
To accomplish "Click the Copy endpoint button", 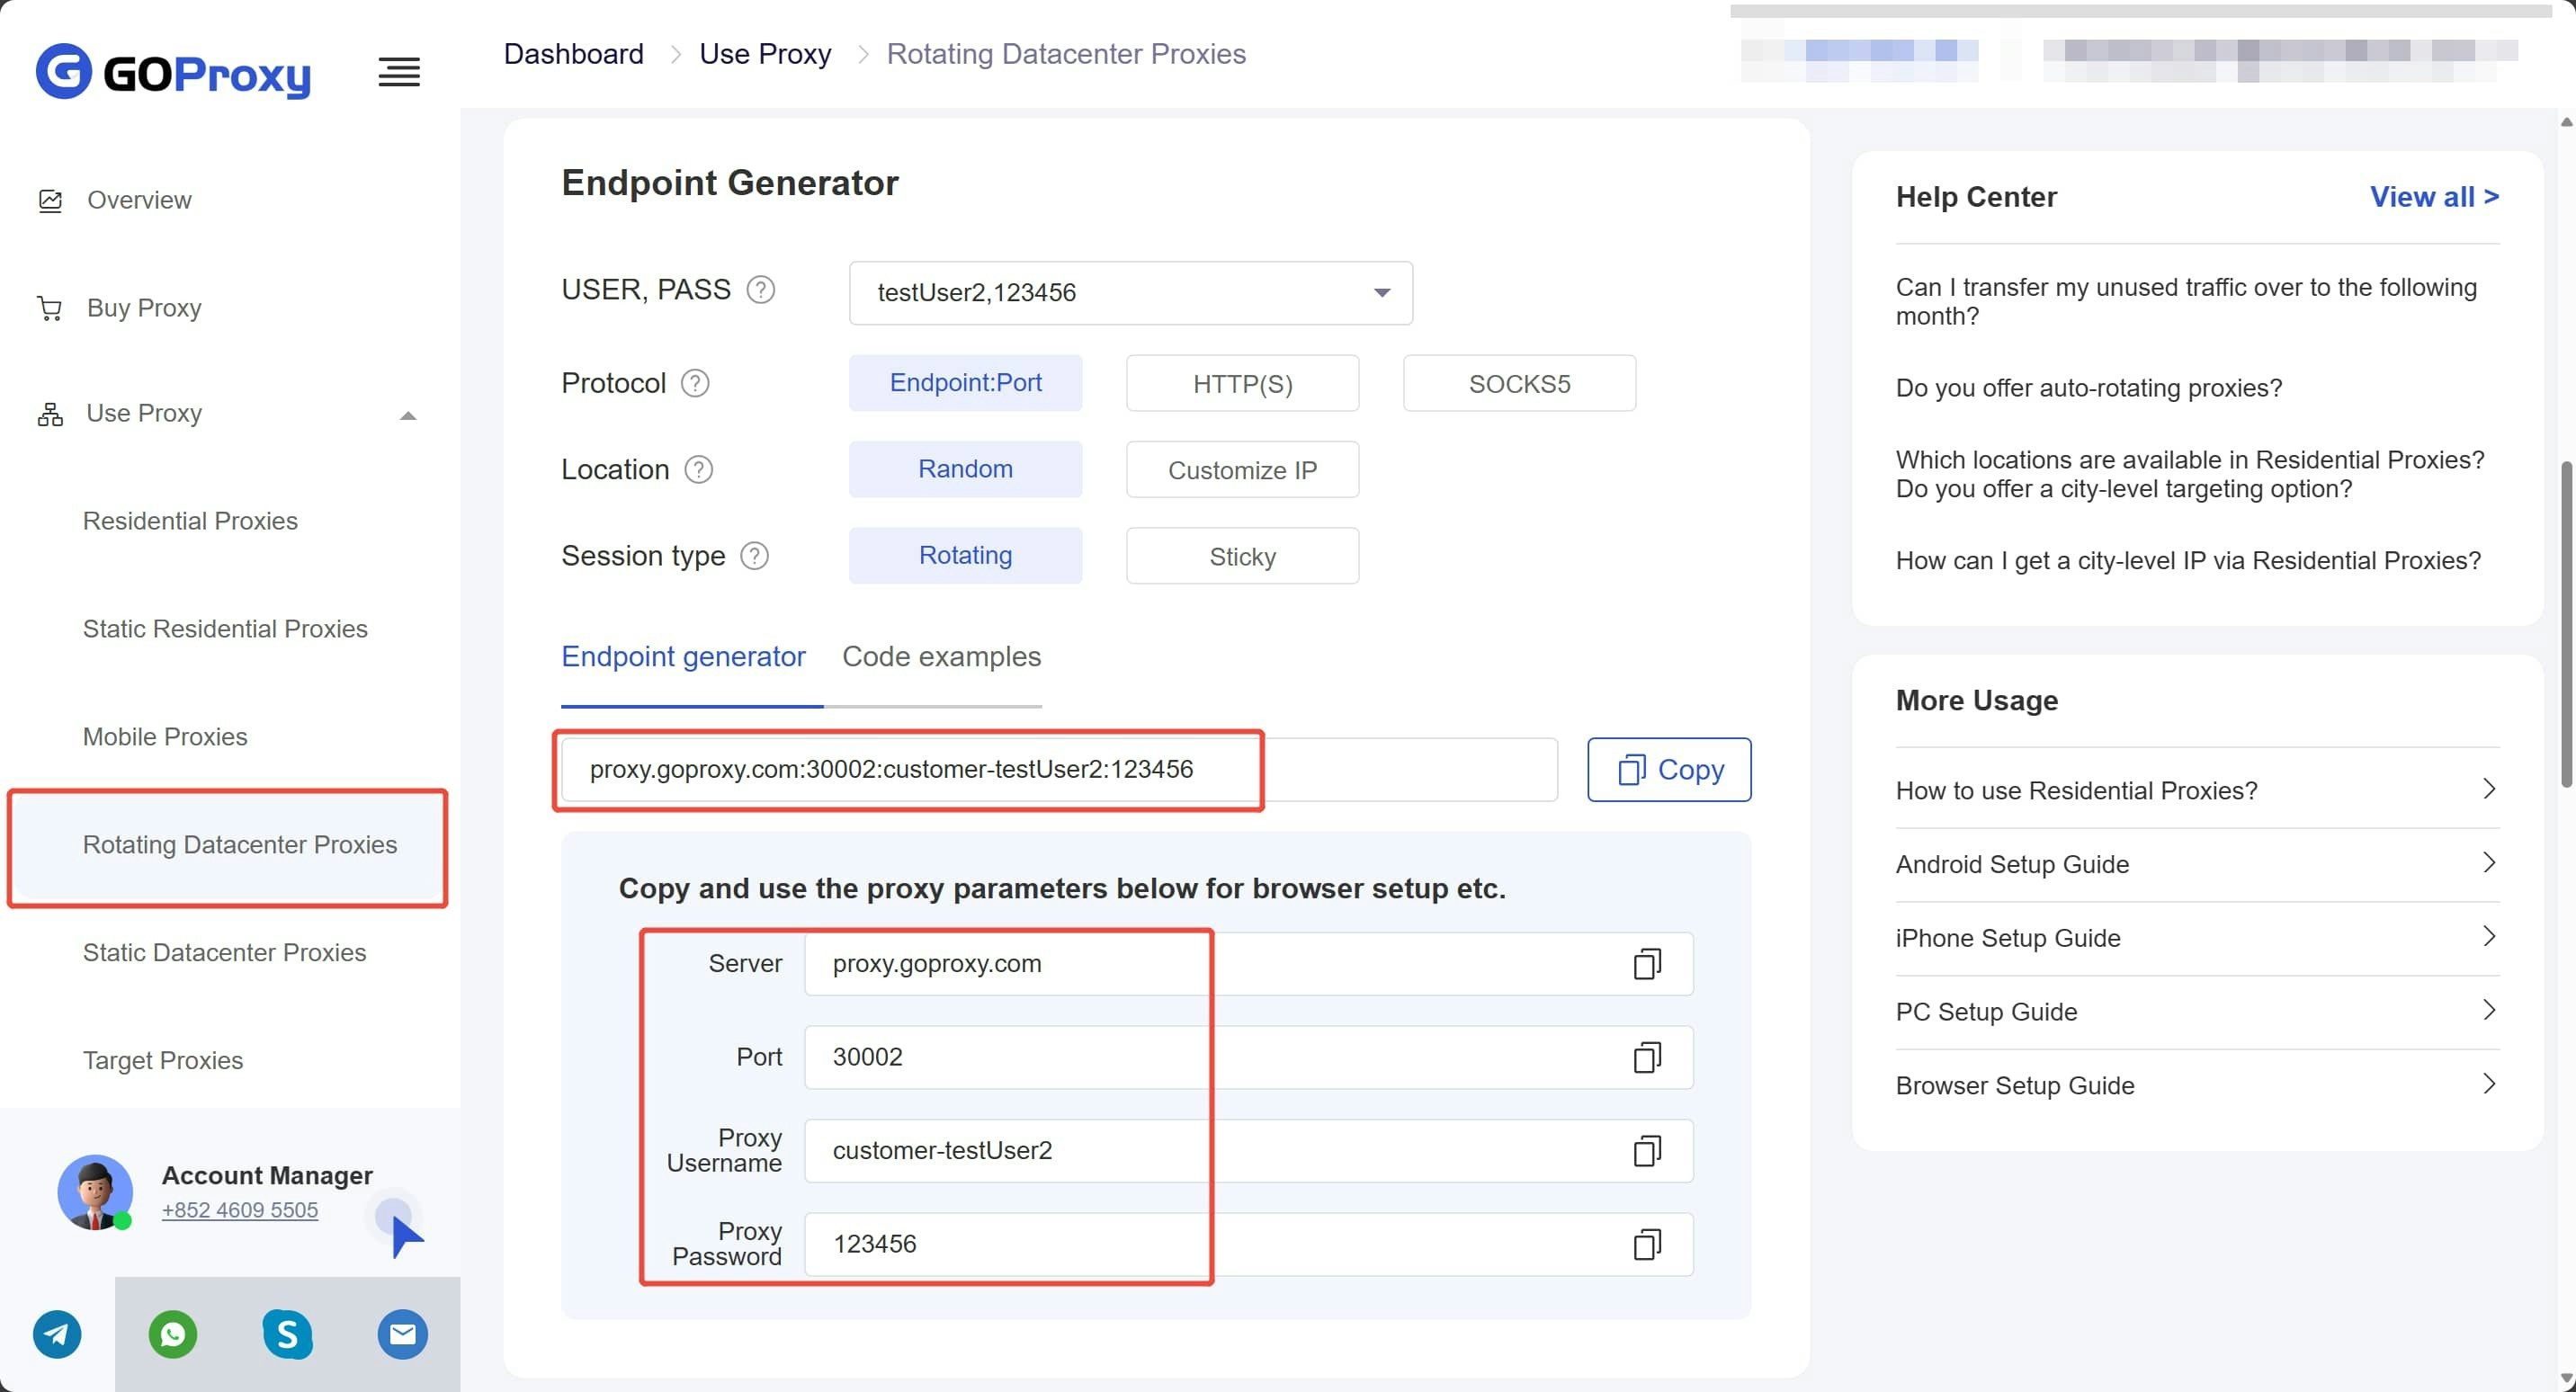I will pyautogui.click(x=1669, y=769).
